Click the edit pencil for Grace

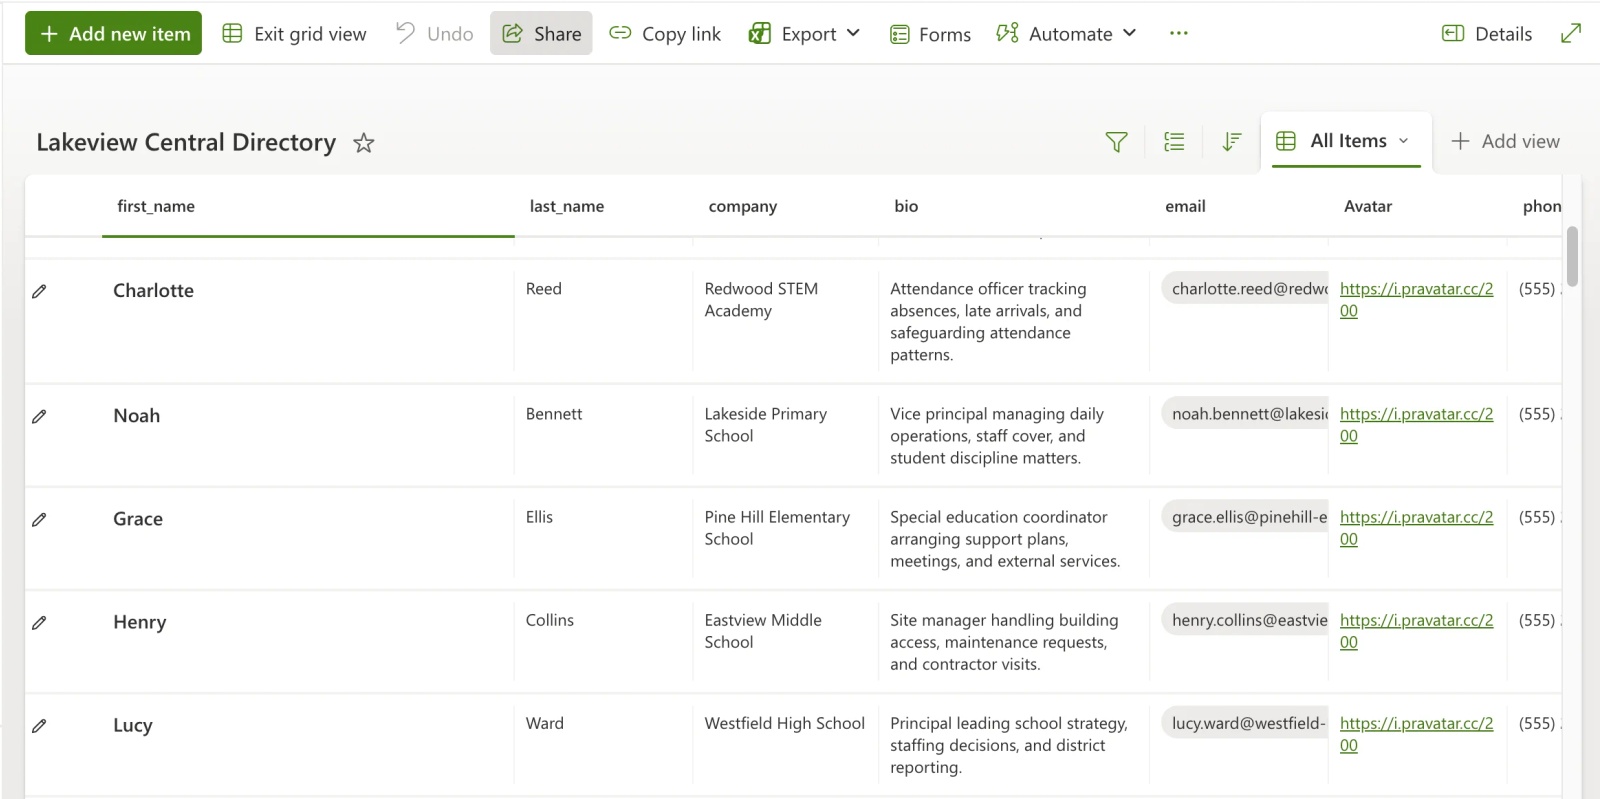click(39, 519)
